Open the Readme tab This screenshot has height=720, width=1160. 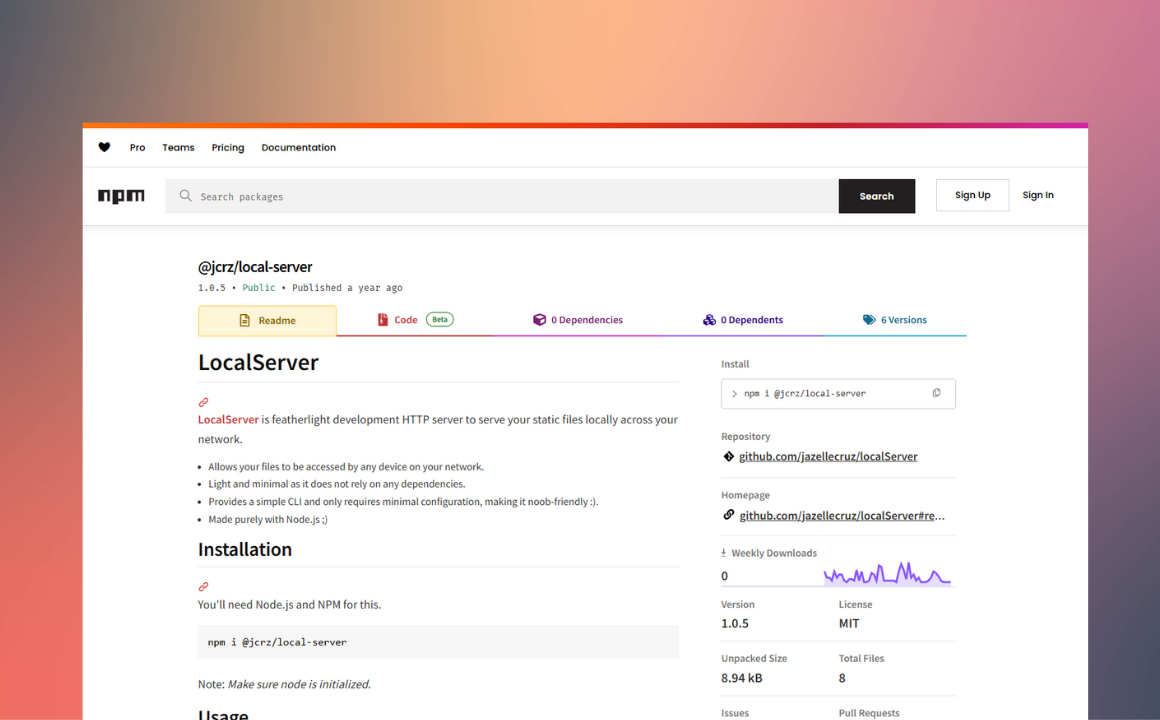[267, 321]
